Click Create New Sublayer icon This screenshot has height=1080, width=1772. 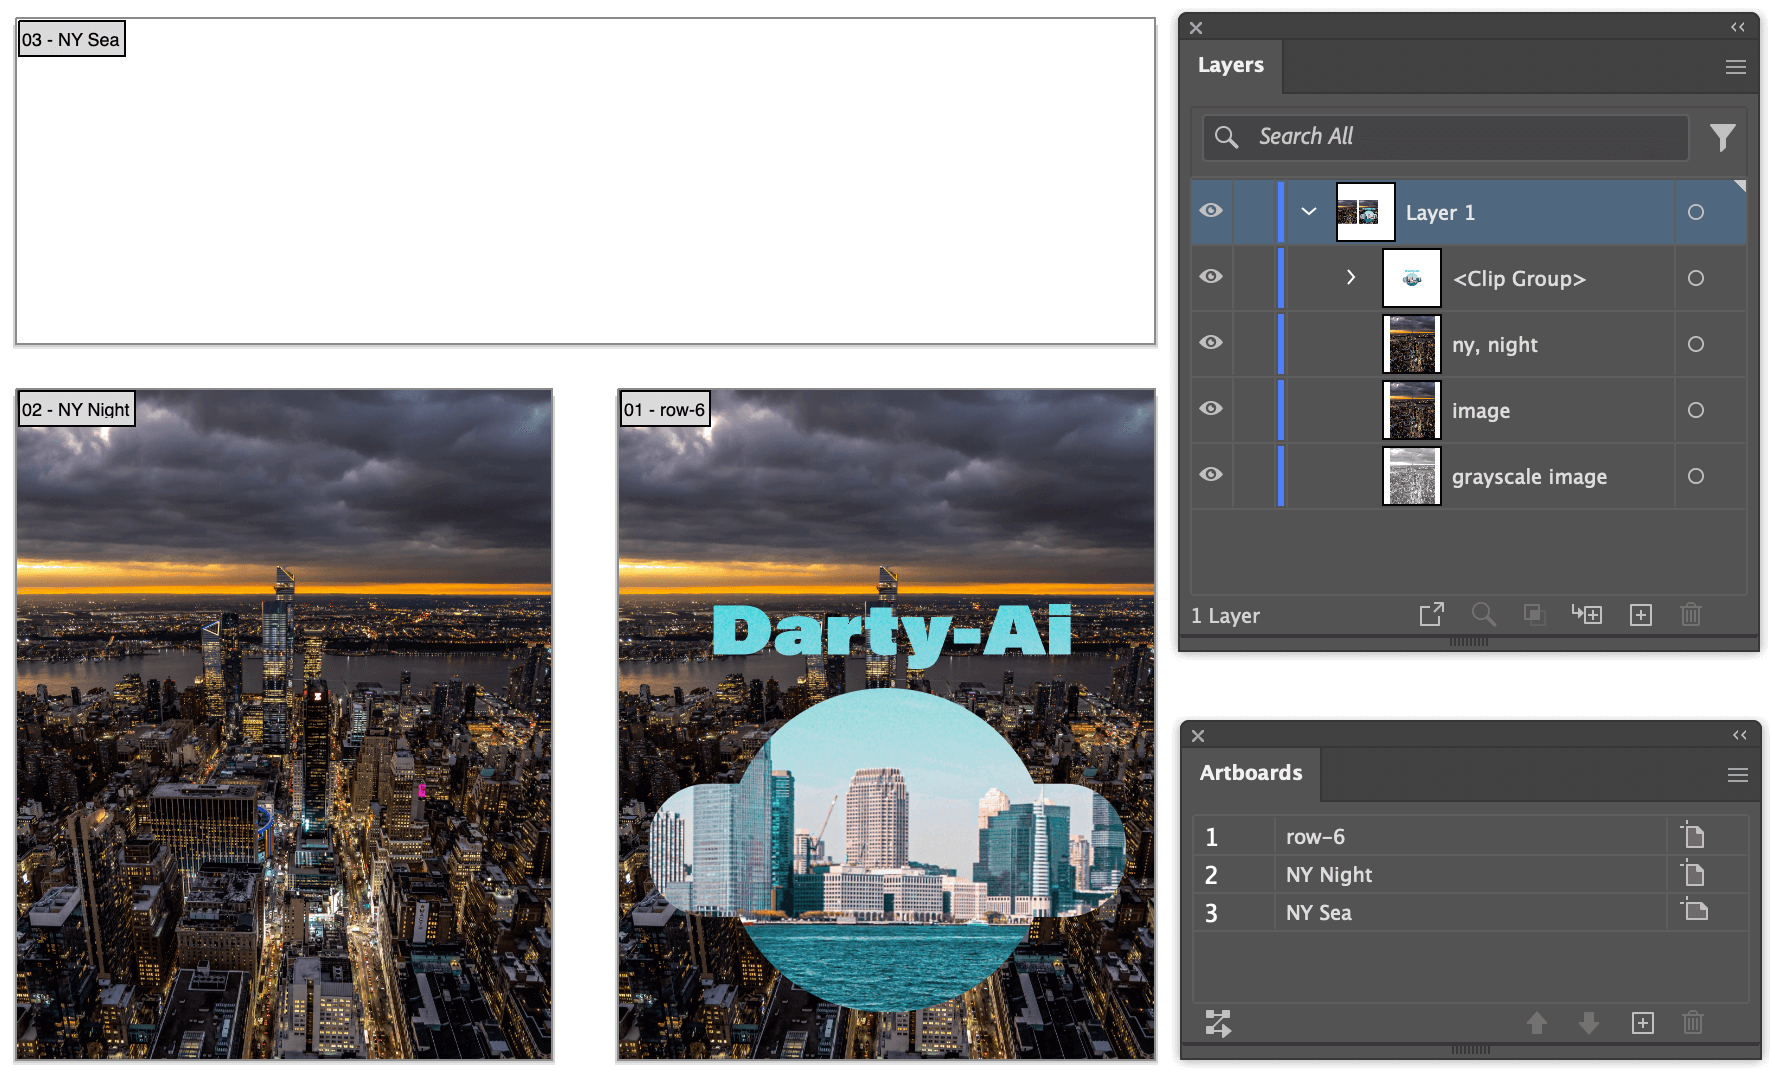click(x=1586, y=614)
